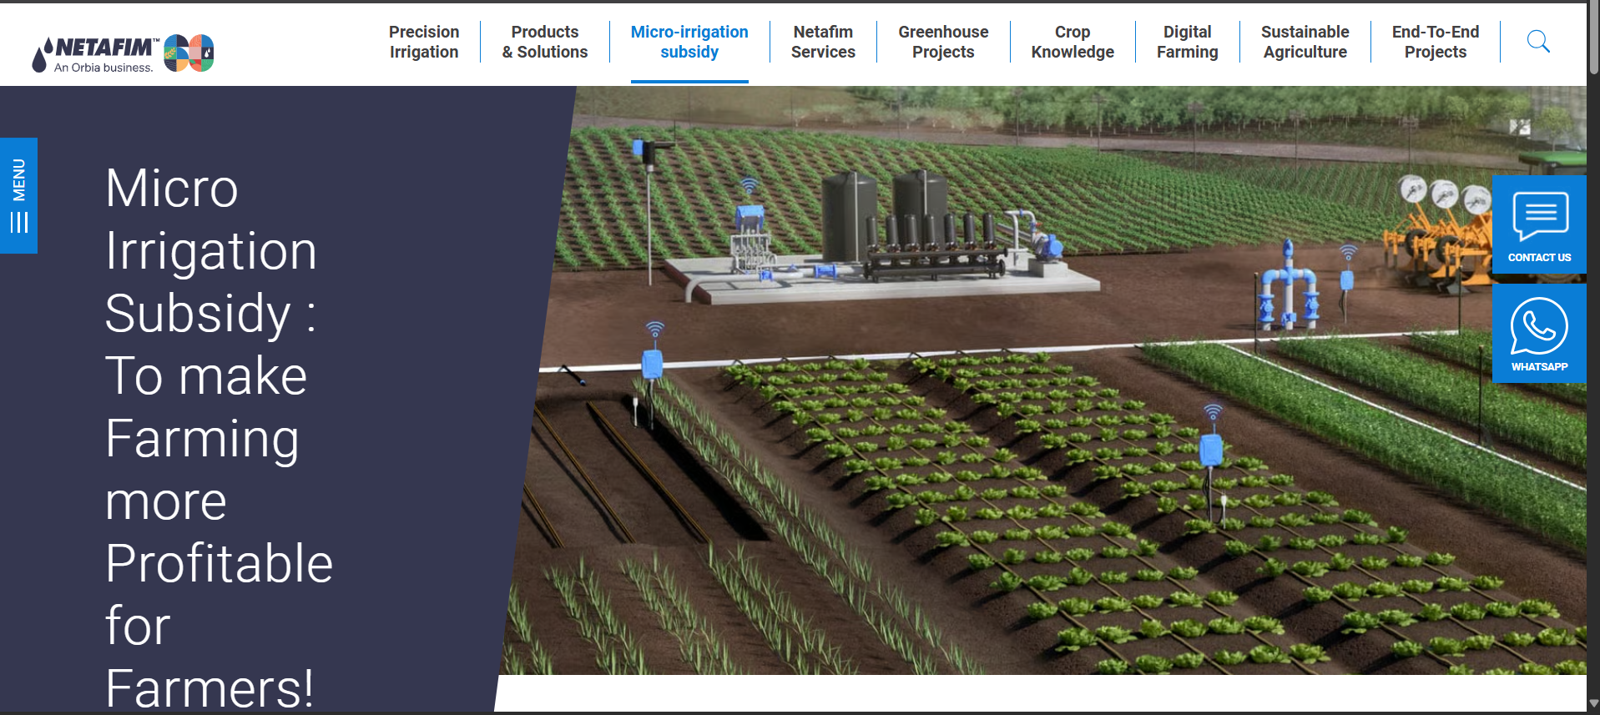1600x715 pixels.
Task: Open the search magnifier icon
Action: point(1538,42)
